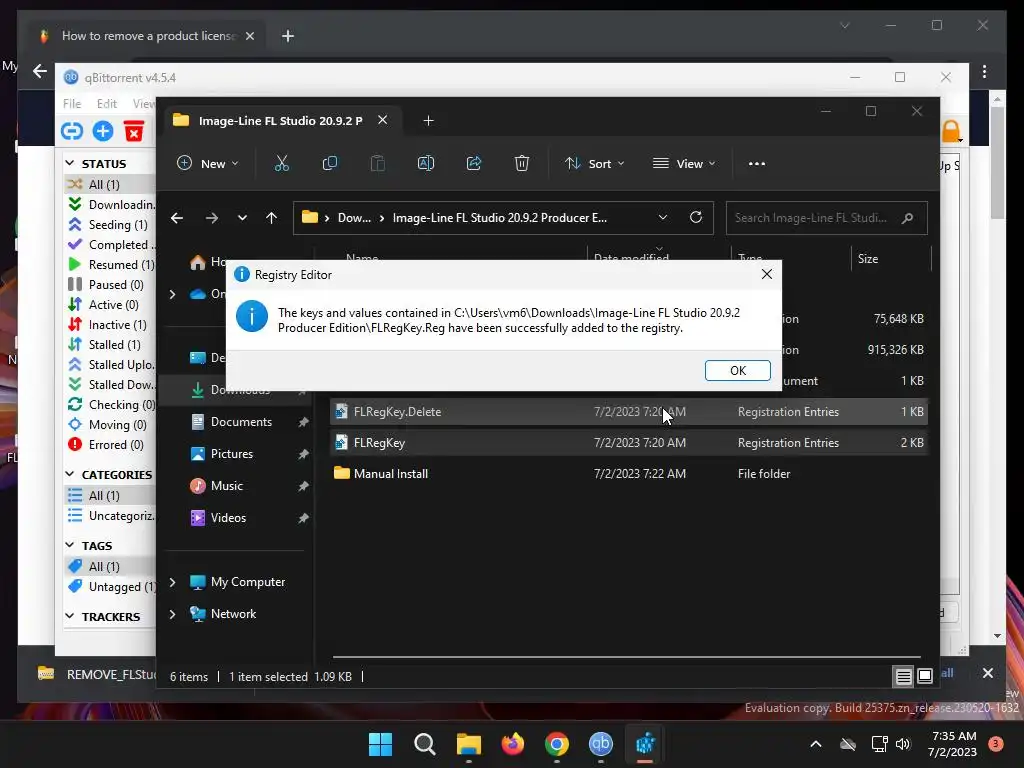Click the Delete trash icon in File Explorer

coord(521,163)
